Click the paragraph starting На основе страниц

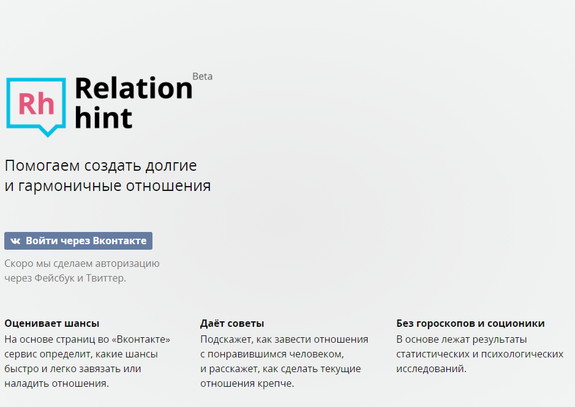click(x=87, y=362)
